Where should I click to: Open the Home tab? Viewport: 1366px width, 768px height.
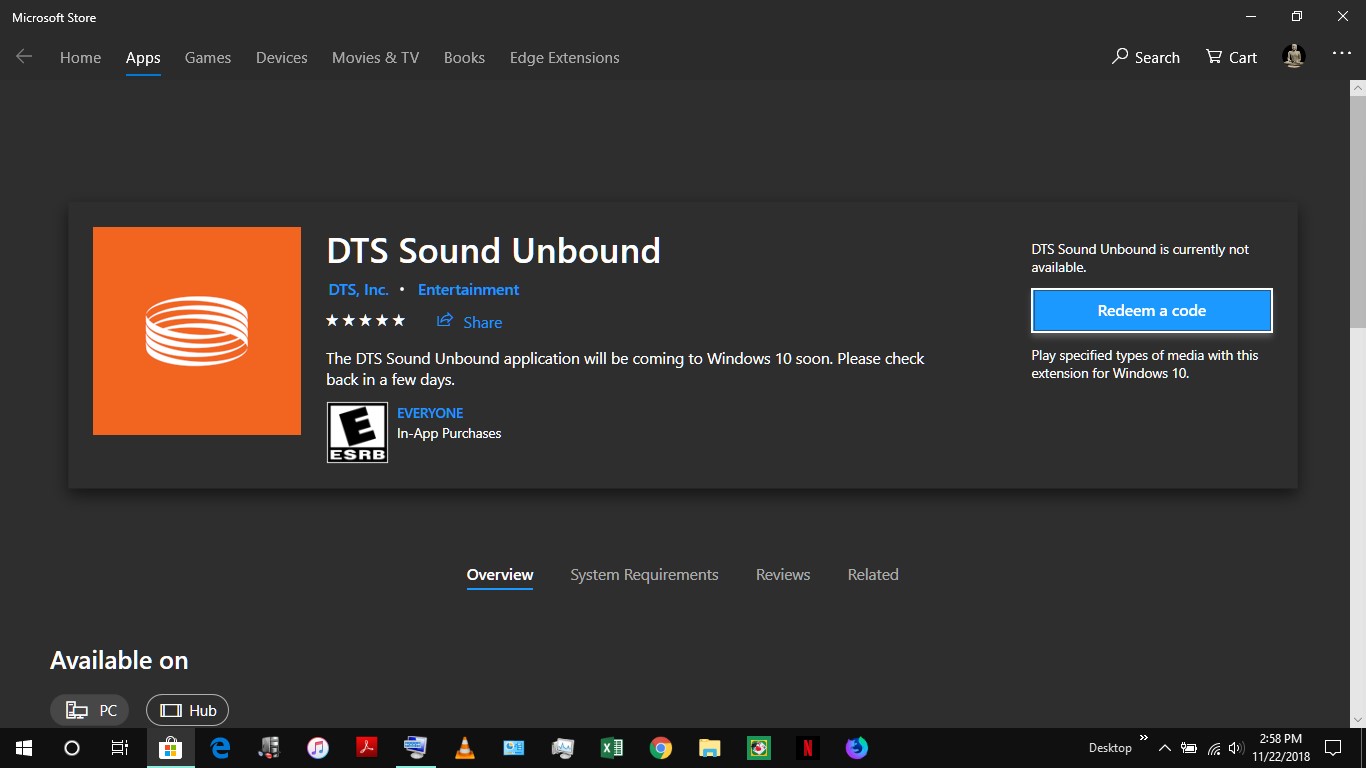point(80,58)
